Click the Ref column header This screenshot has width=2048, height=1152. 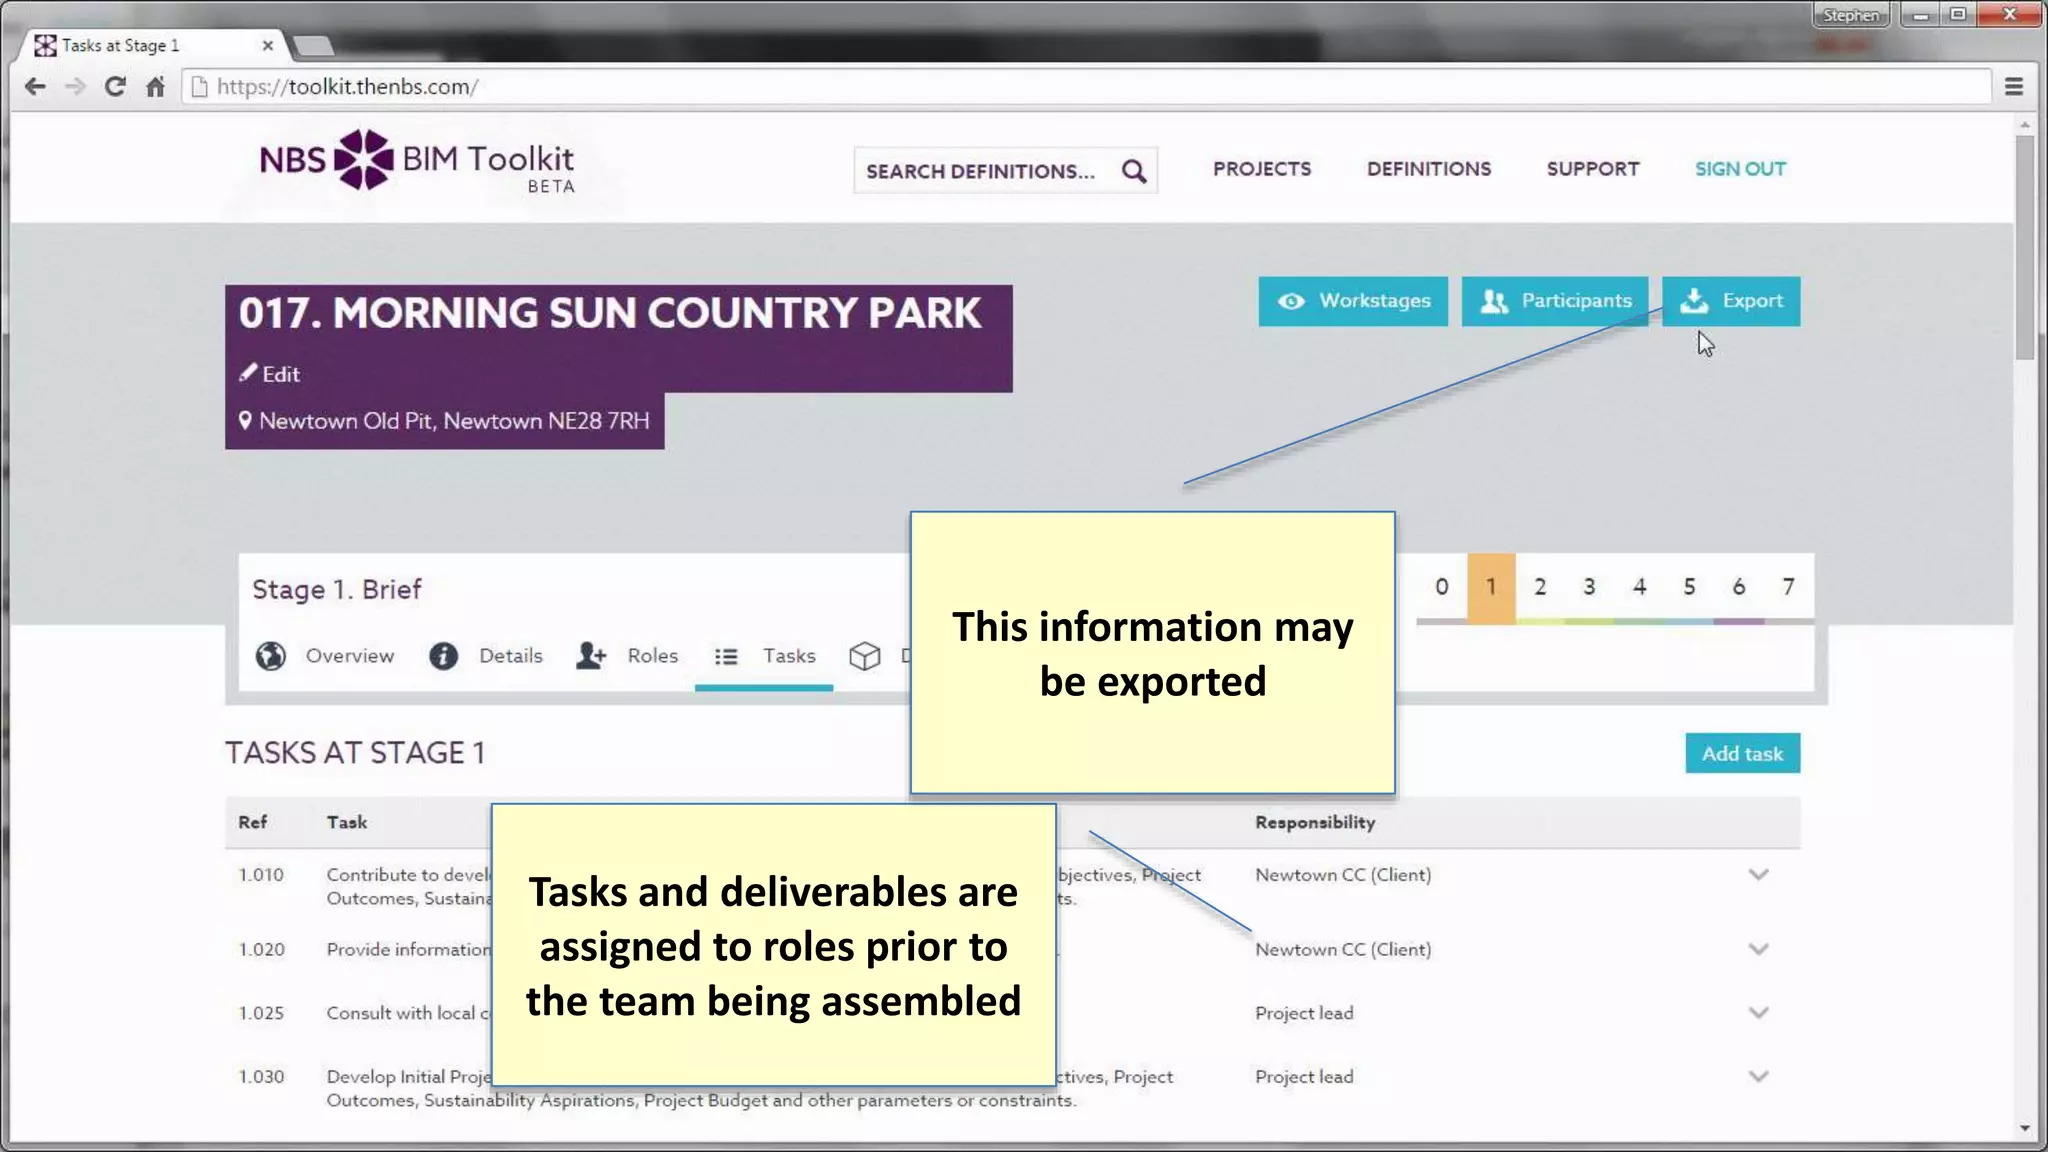[x=253, y=822]
